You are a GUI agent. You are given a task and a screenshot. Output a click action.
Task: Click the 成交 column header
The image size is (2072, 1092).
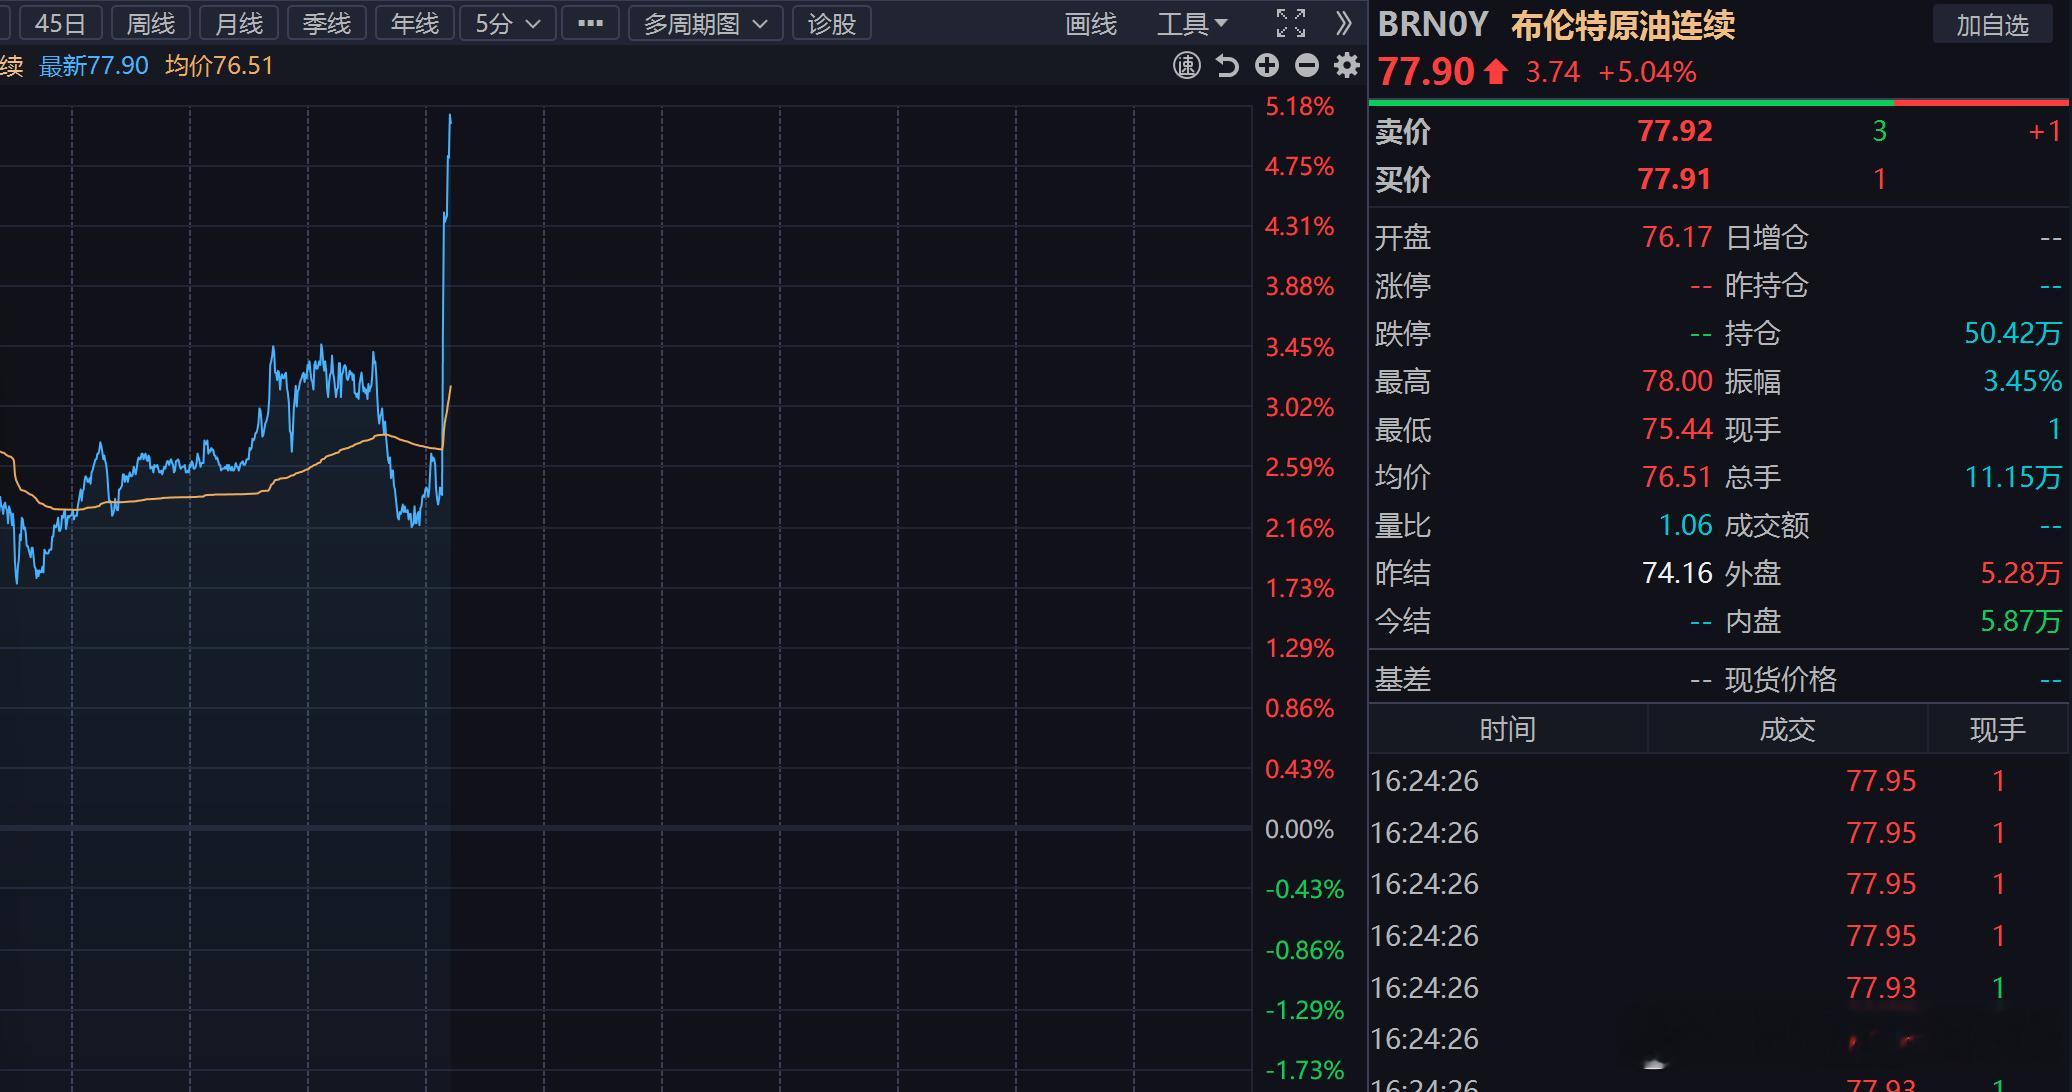tap(1787, 729)
